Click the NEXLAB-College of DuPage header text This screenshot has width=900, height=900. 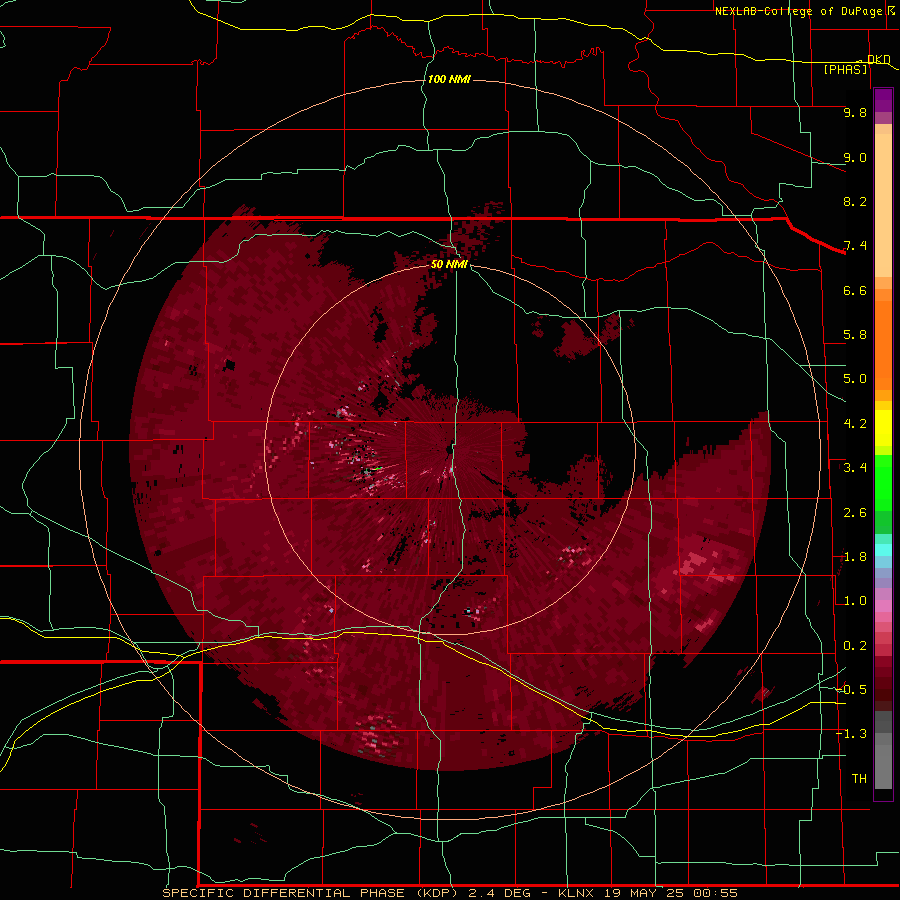click(798, 11)
